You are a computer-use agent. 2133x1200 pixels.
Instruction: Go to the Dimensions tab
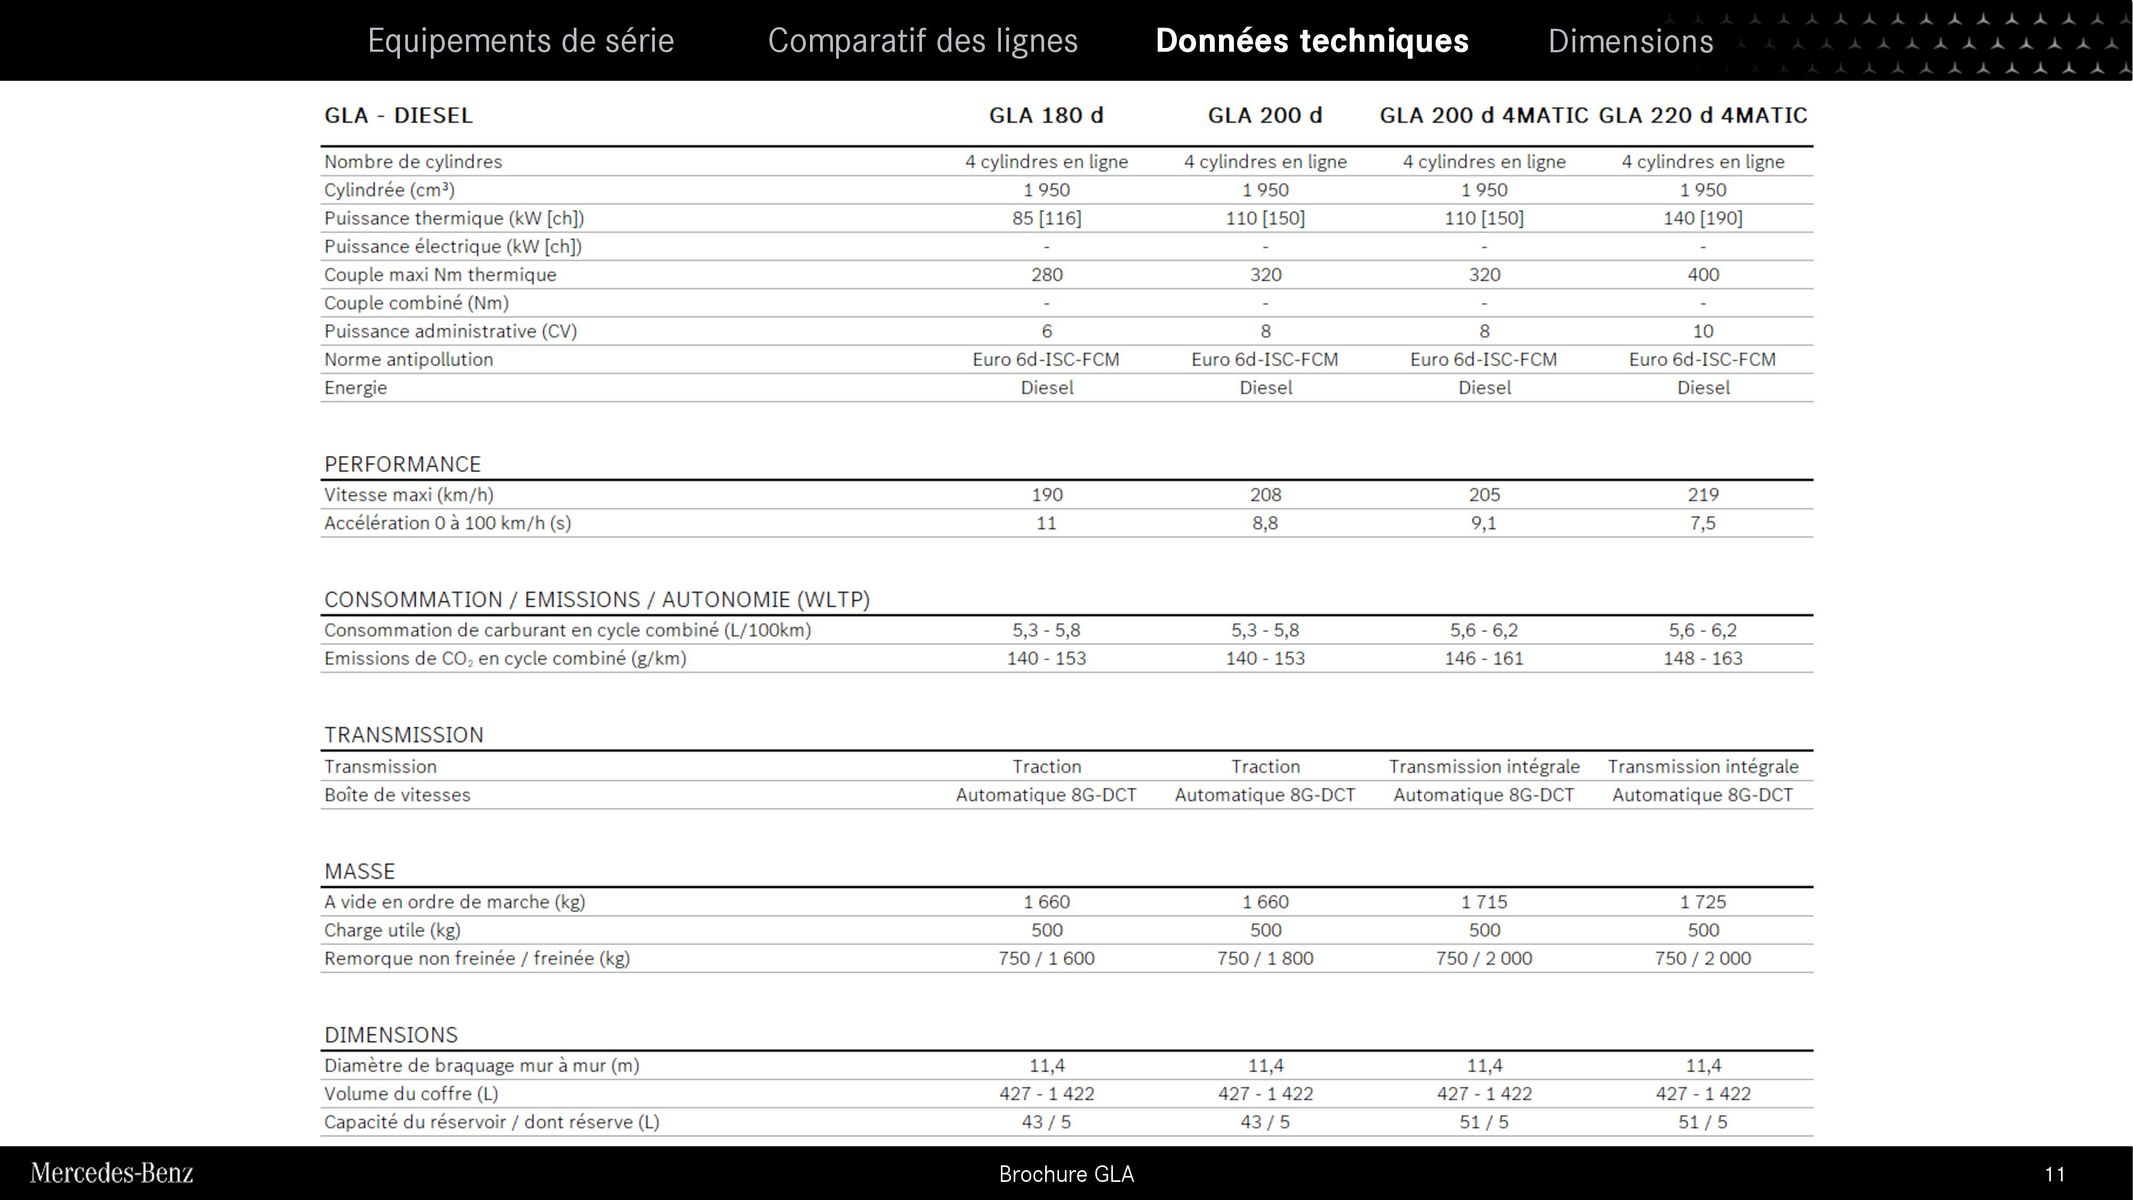coord(1630,41)
